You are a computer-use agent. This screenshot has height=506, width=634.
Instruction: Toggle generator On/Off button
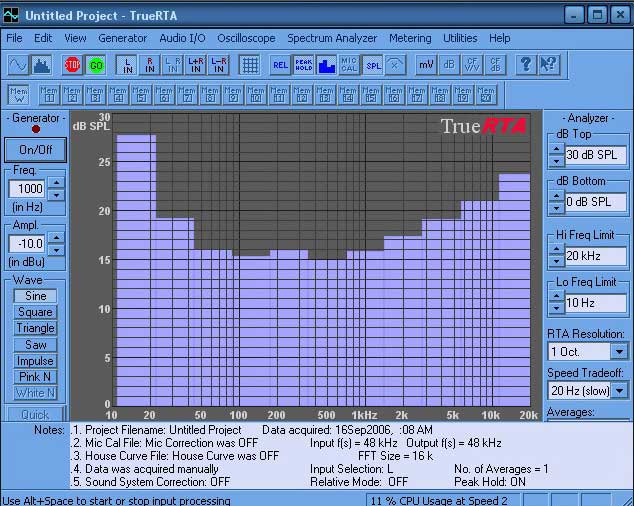pos(36,150)
